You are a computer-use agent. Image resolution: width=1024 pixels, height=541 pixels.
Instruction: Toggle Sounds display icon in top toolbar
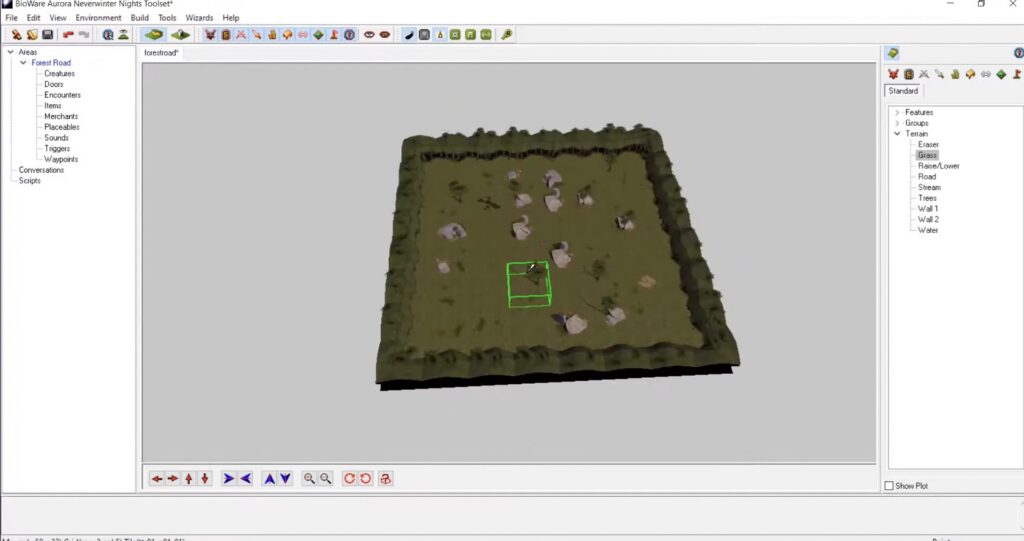[x=303, y=35]
